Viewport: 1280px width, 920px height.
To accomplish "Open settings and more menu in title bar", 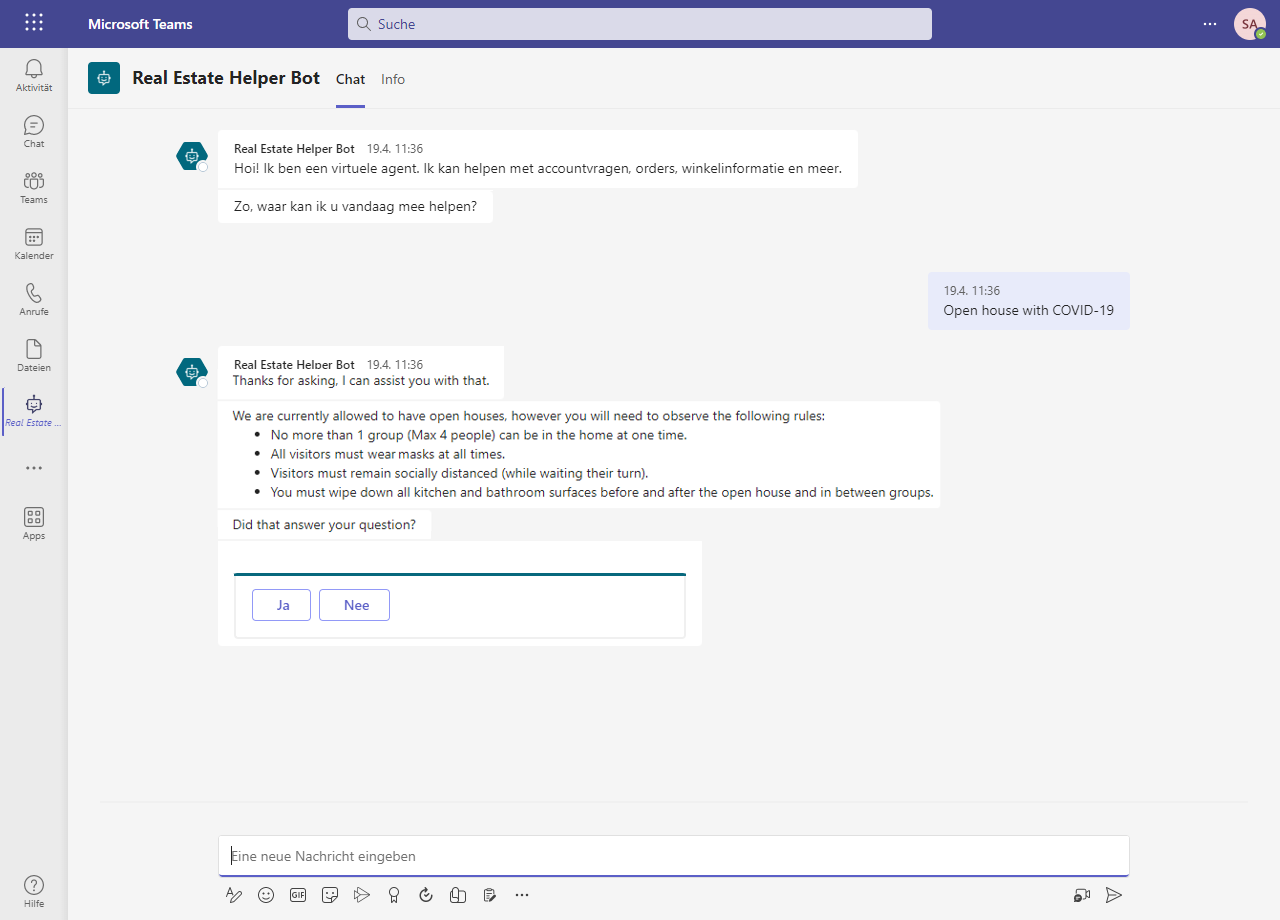I will click(1210, 24).
